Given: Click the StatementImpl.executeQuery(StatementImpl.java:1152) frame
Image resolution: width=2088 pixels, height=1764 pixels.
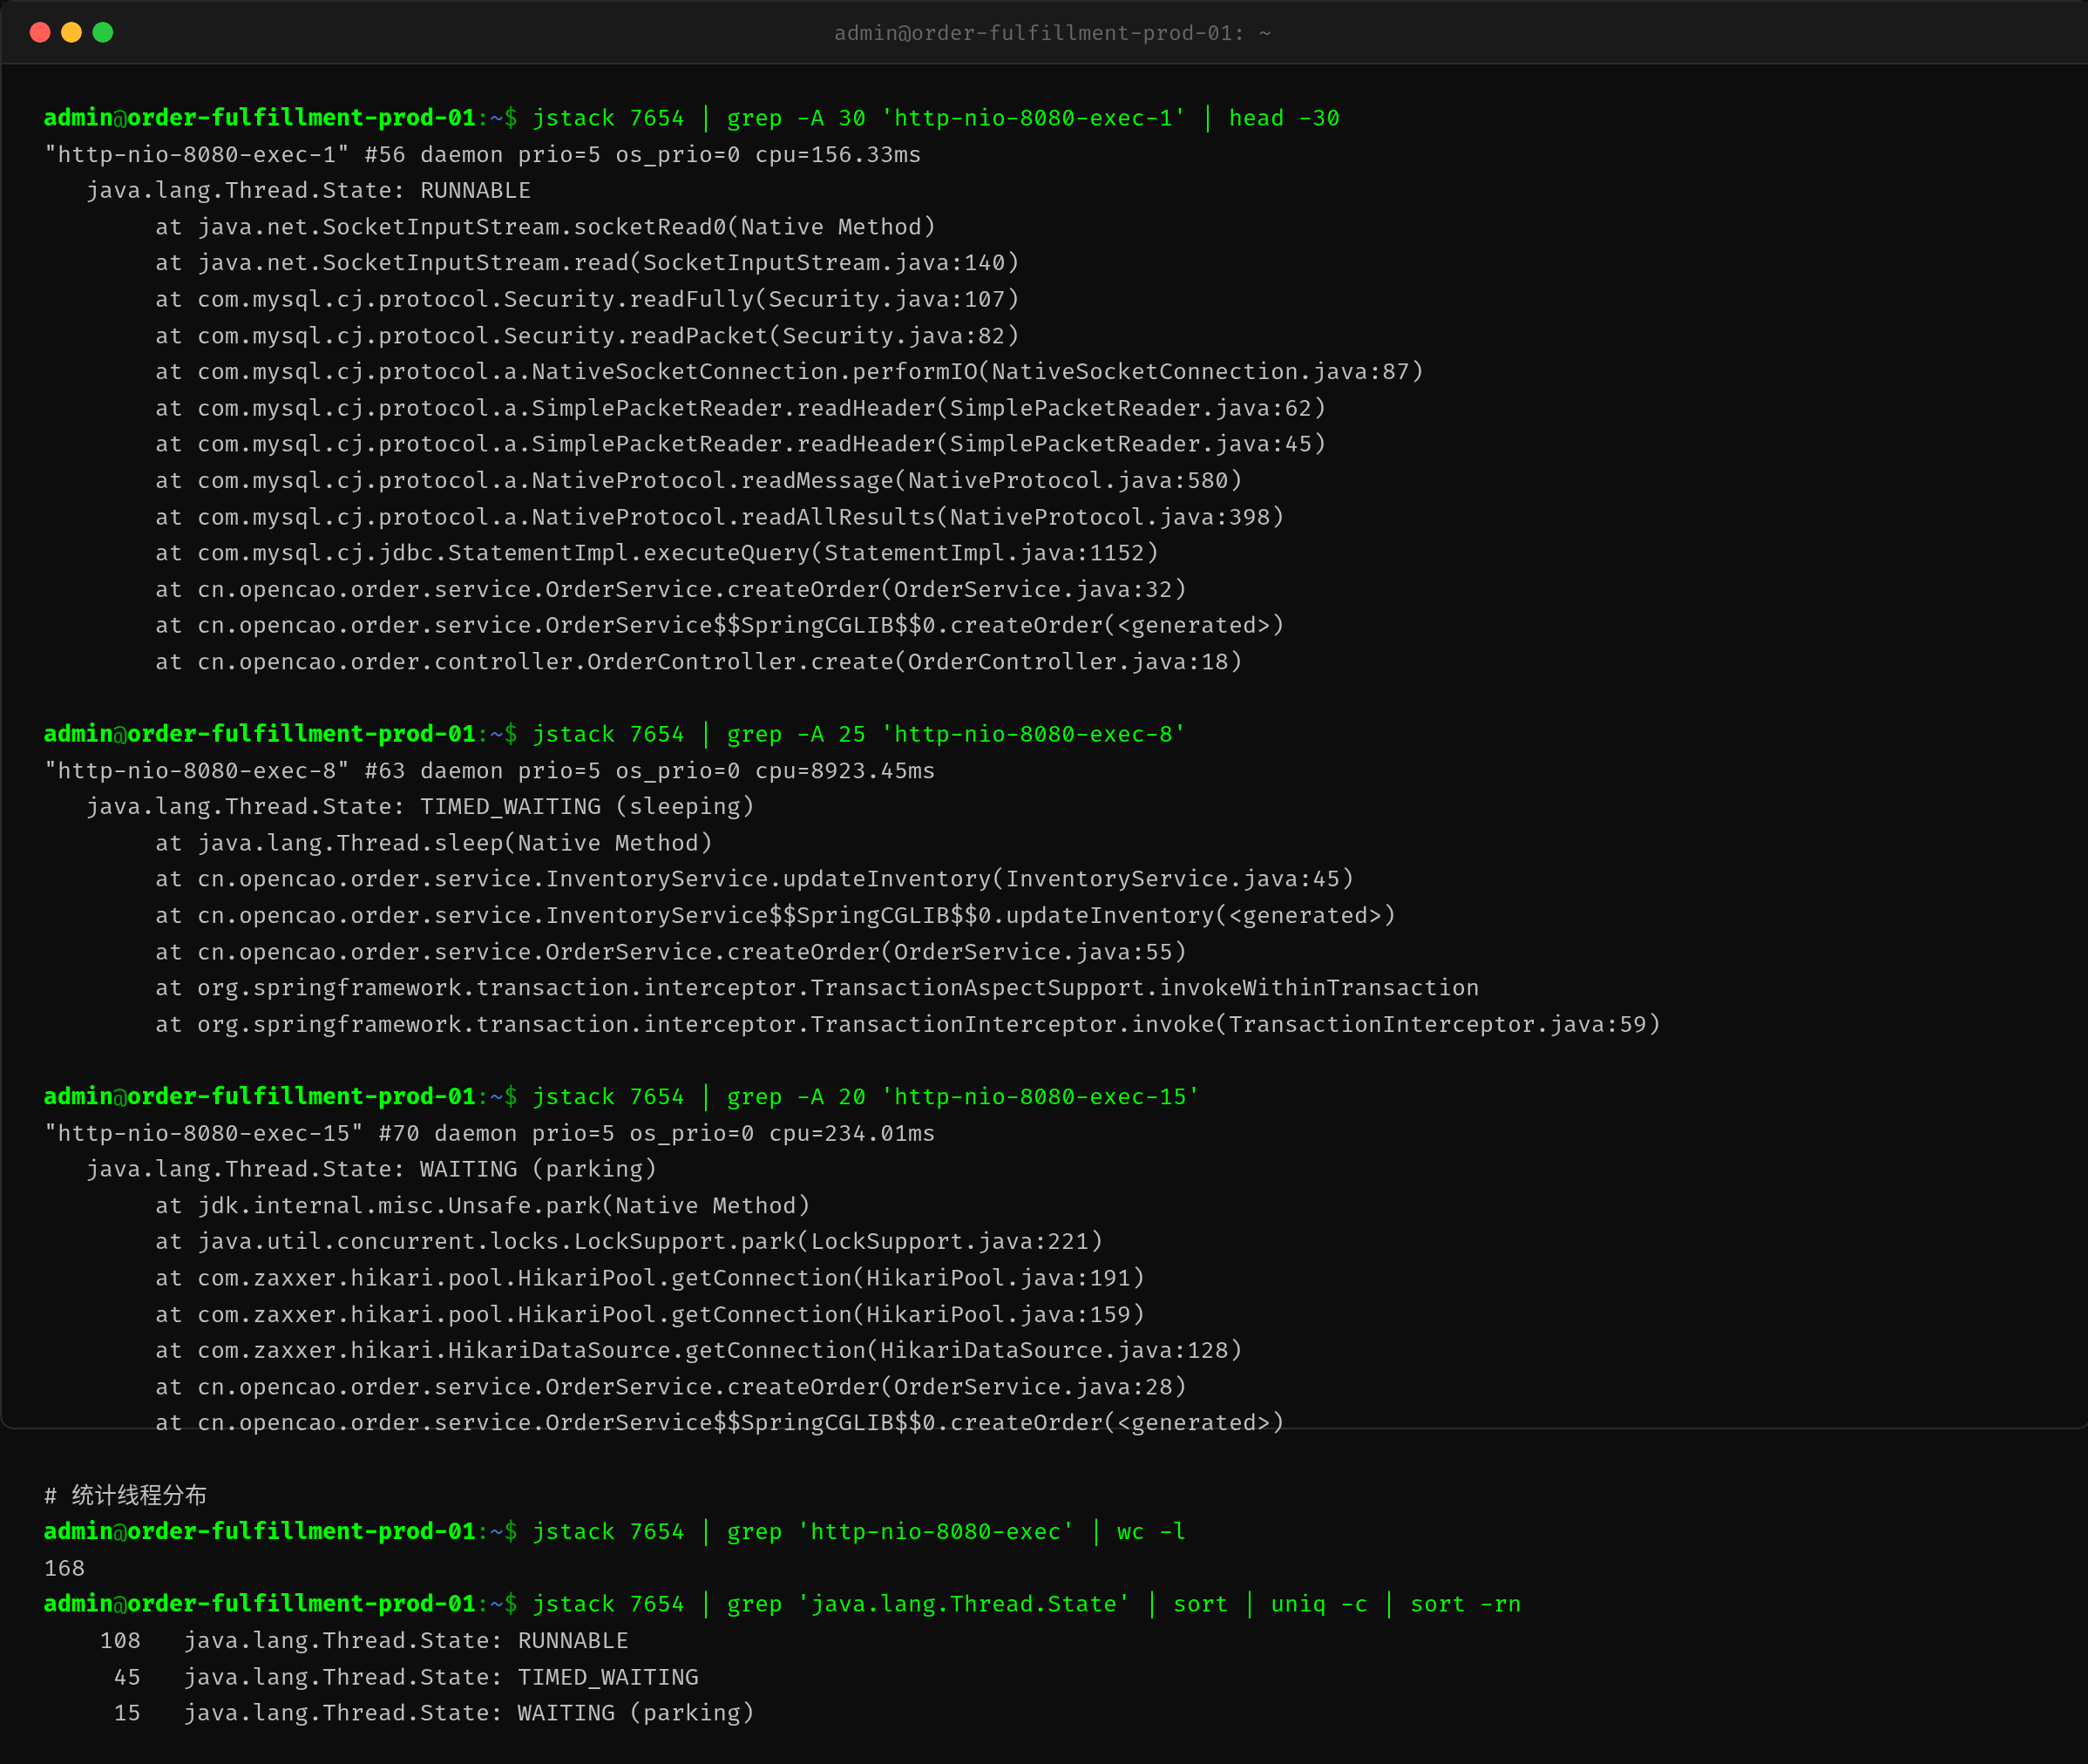Looking at the screenshot, I should (x=656, y=553).
